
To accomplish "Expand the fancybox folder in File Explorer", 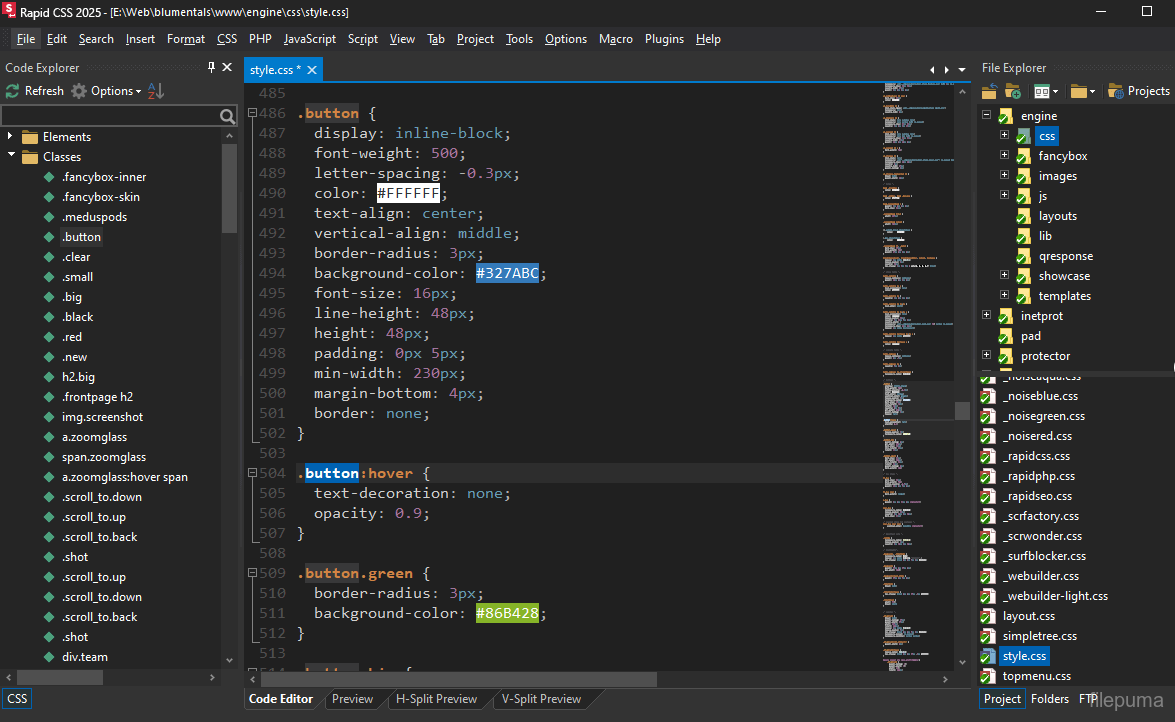I will [x=1004, y=156].
